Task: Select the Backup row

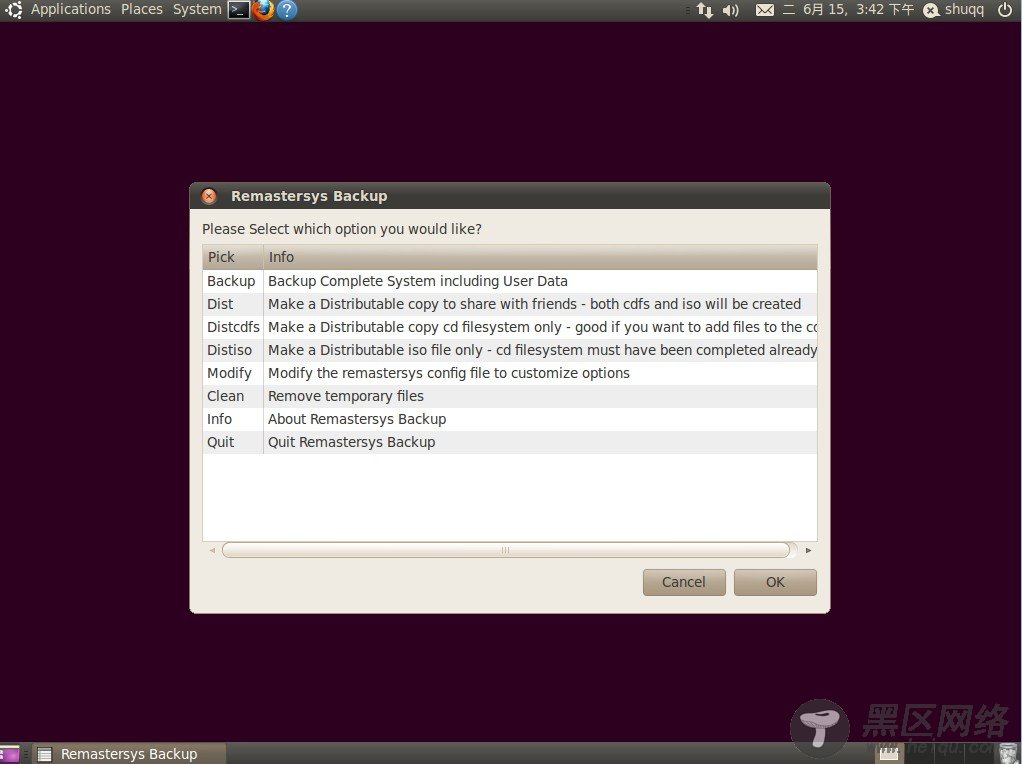Action: tap(510, 281)
